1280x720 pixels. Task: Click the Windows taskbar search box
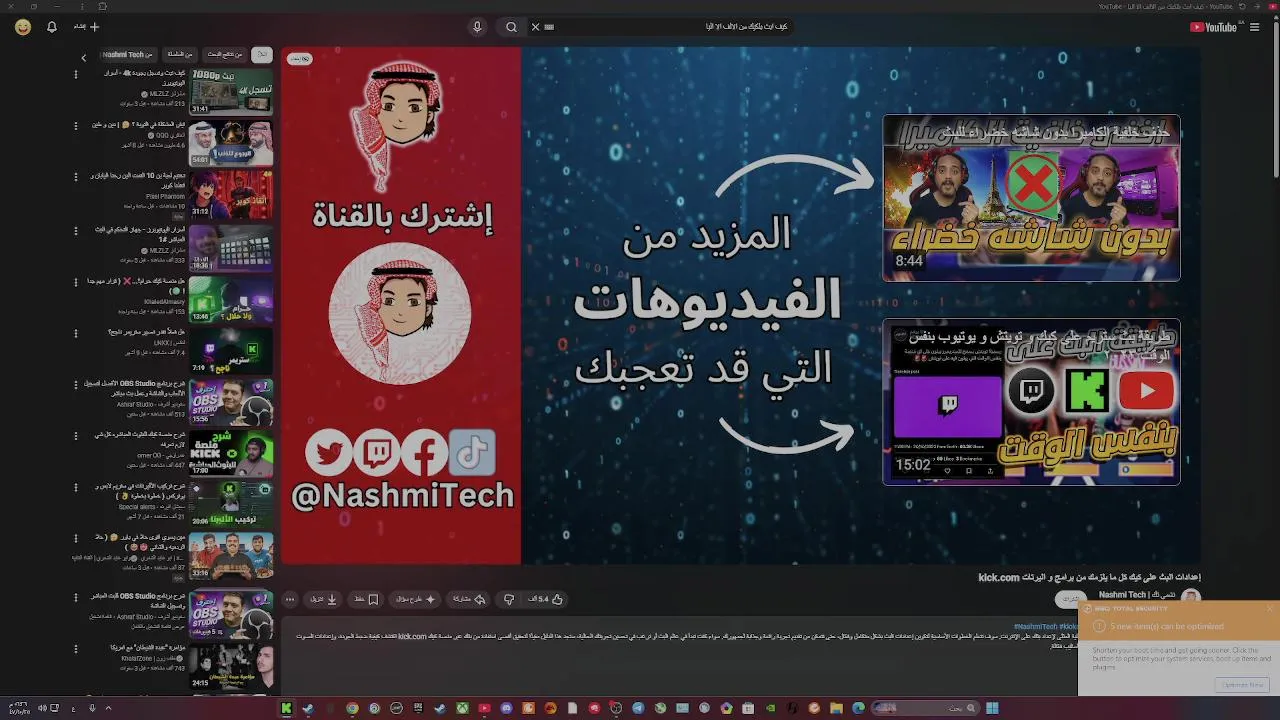[924, 708]
